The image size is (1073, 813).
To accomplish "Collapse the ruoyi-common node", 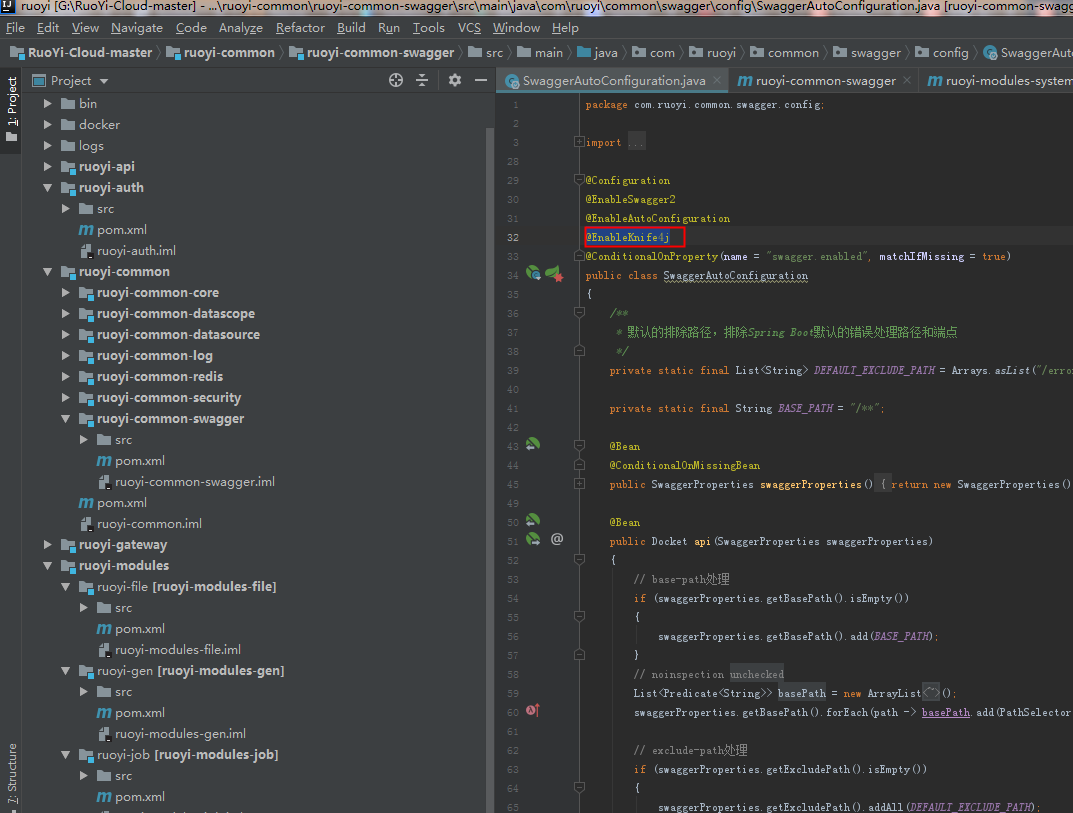I will tap(46, 271).
